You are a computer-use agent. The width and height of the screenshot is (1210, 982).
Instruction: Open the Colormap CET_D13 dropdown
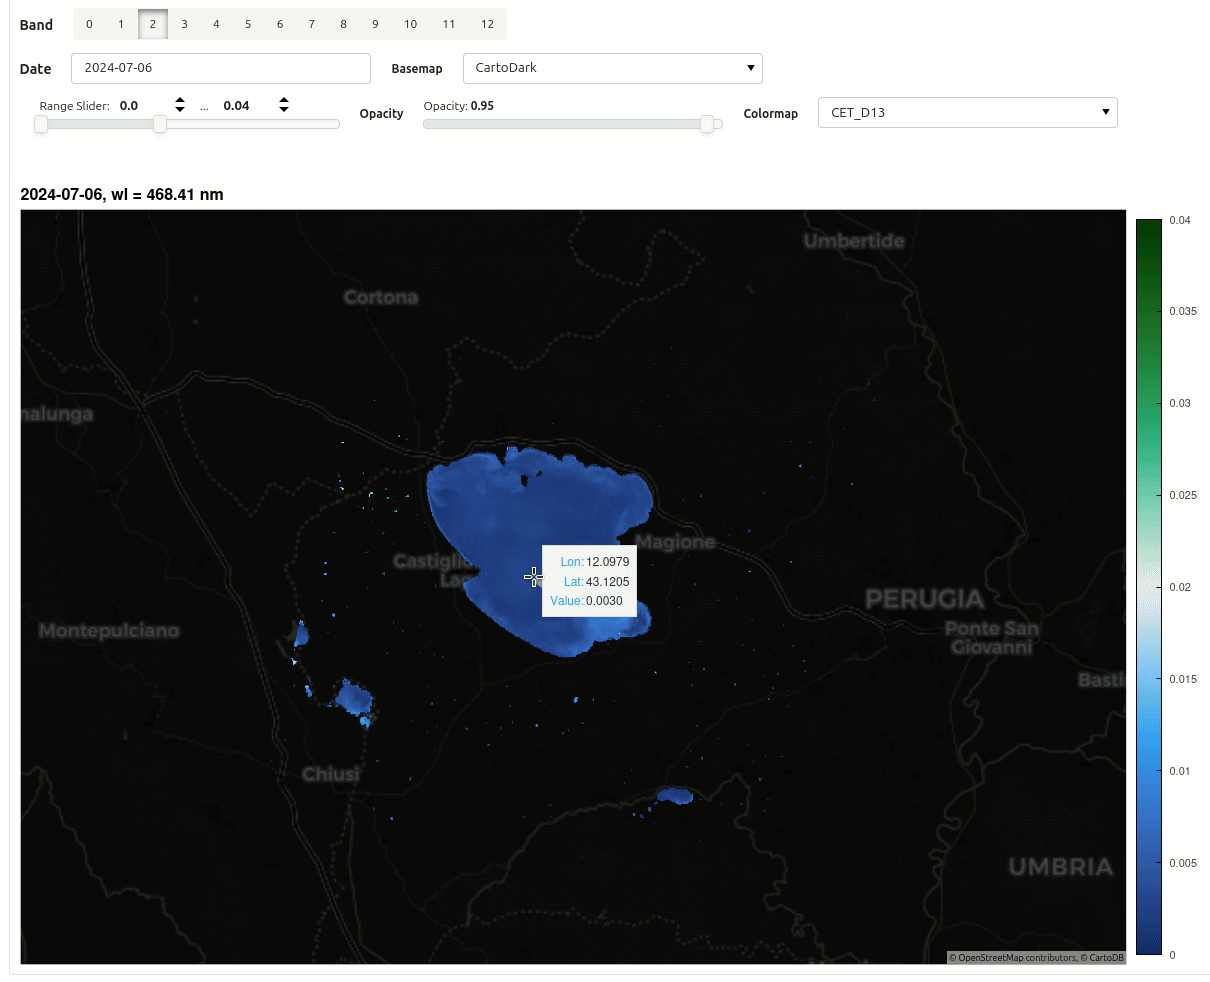click(968, 112)
